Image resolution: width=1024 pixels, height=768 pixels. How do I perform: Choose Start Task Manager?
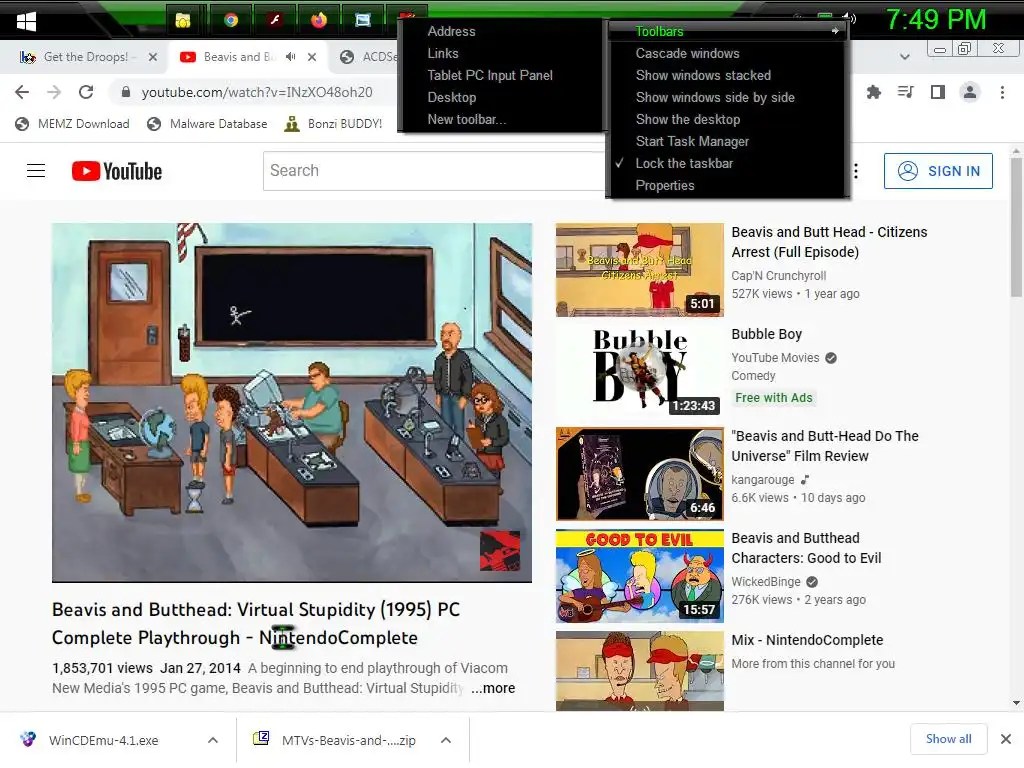[x=727, y=142]
